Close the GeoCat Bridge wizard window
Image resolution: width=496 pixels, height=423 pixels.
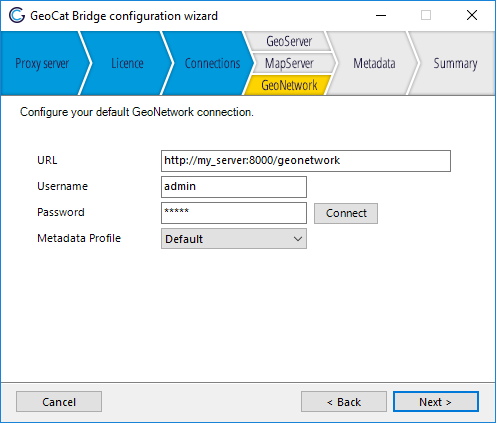coord(472,15)
